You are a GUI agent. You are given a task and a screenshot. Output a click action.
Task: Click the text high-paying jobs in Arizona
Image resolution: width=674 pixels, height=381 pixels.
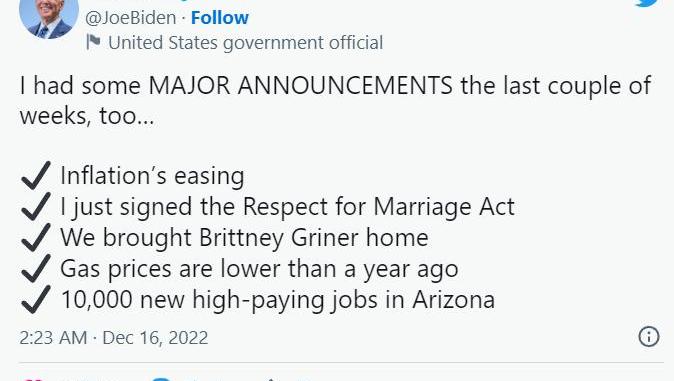point(343,300)
